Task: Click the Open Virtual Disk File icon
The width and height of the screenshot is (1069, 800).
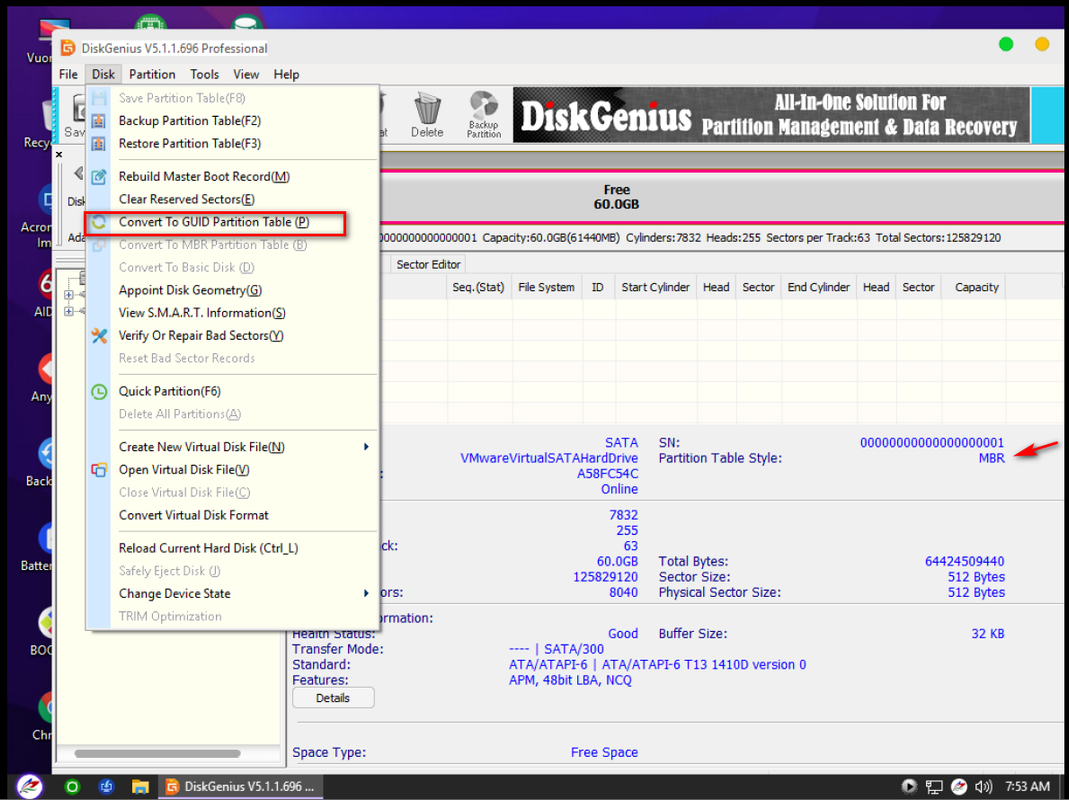Action: pos(99,470)
